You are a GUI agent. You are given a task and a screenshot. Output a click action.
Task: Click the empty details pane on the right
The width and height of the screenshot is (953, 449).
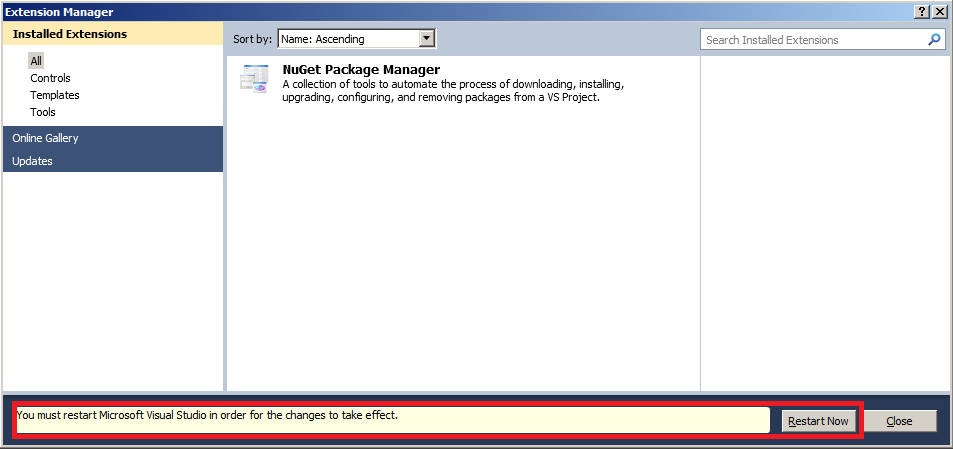tap(822, 220)
